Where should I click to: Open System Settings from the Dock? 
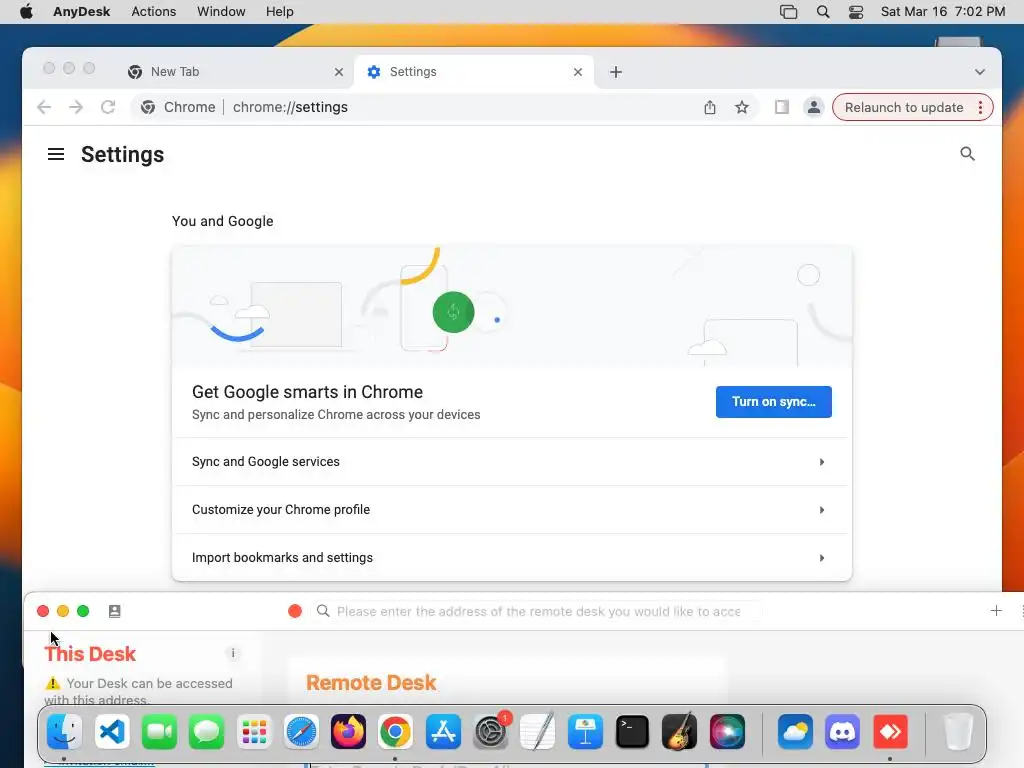pyautogui.click(x=490, y=731)
